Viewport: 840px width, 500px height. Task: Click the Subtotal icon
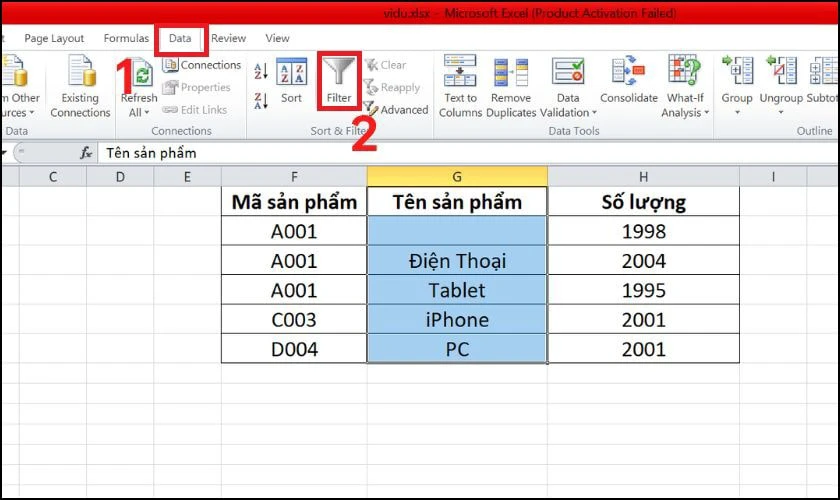823,70
